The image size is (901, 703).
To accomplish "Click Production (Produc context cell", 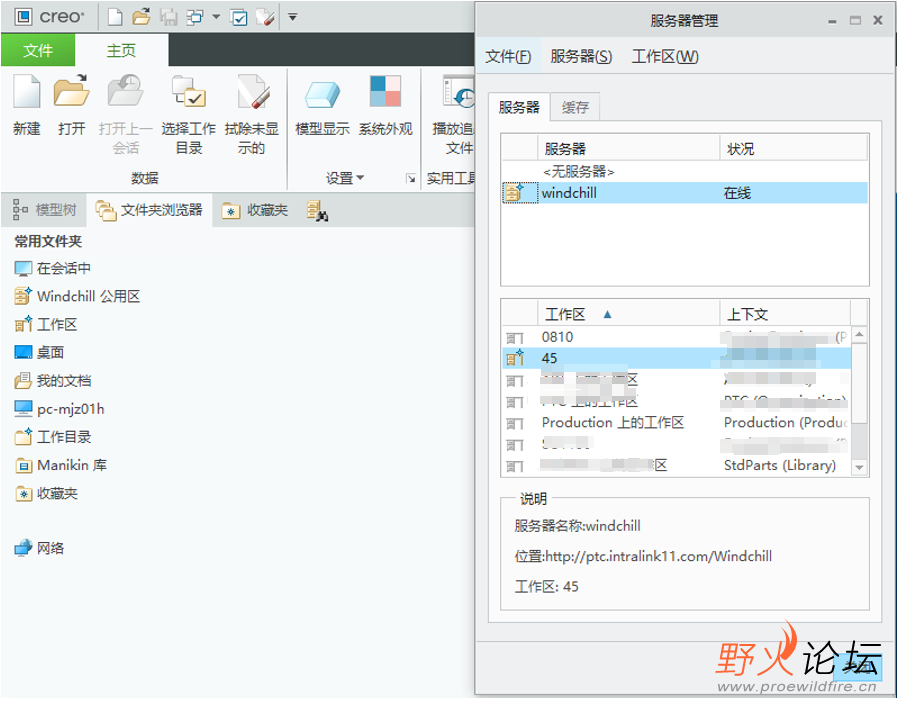I will point(786,423).
